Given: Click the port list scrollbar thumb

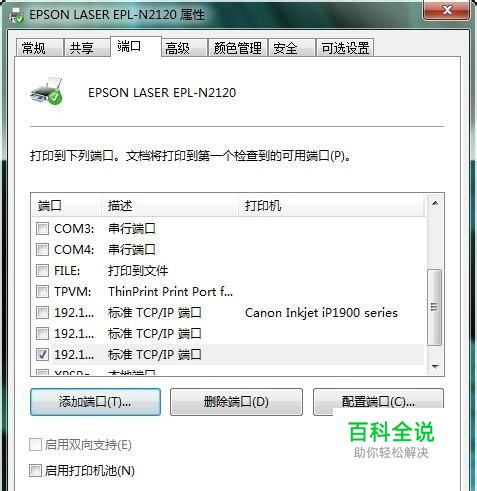Looking at the screenshot, I should pos(434,307).
